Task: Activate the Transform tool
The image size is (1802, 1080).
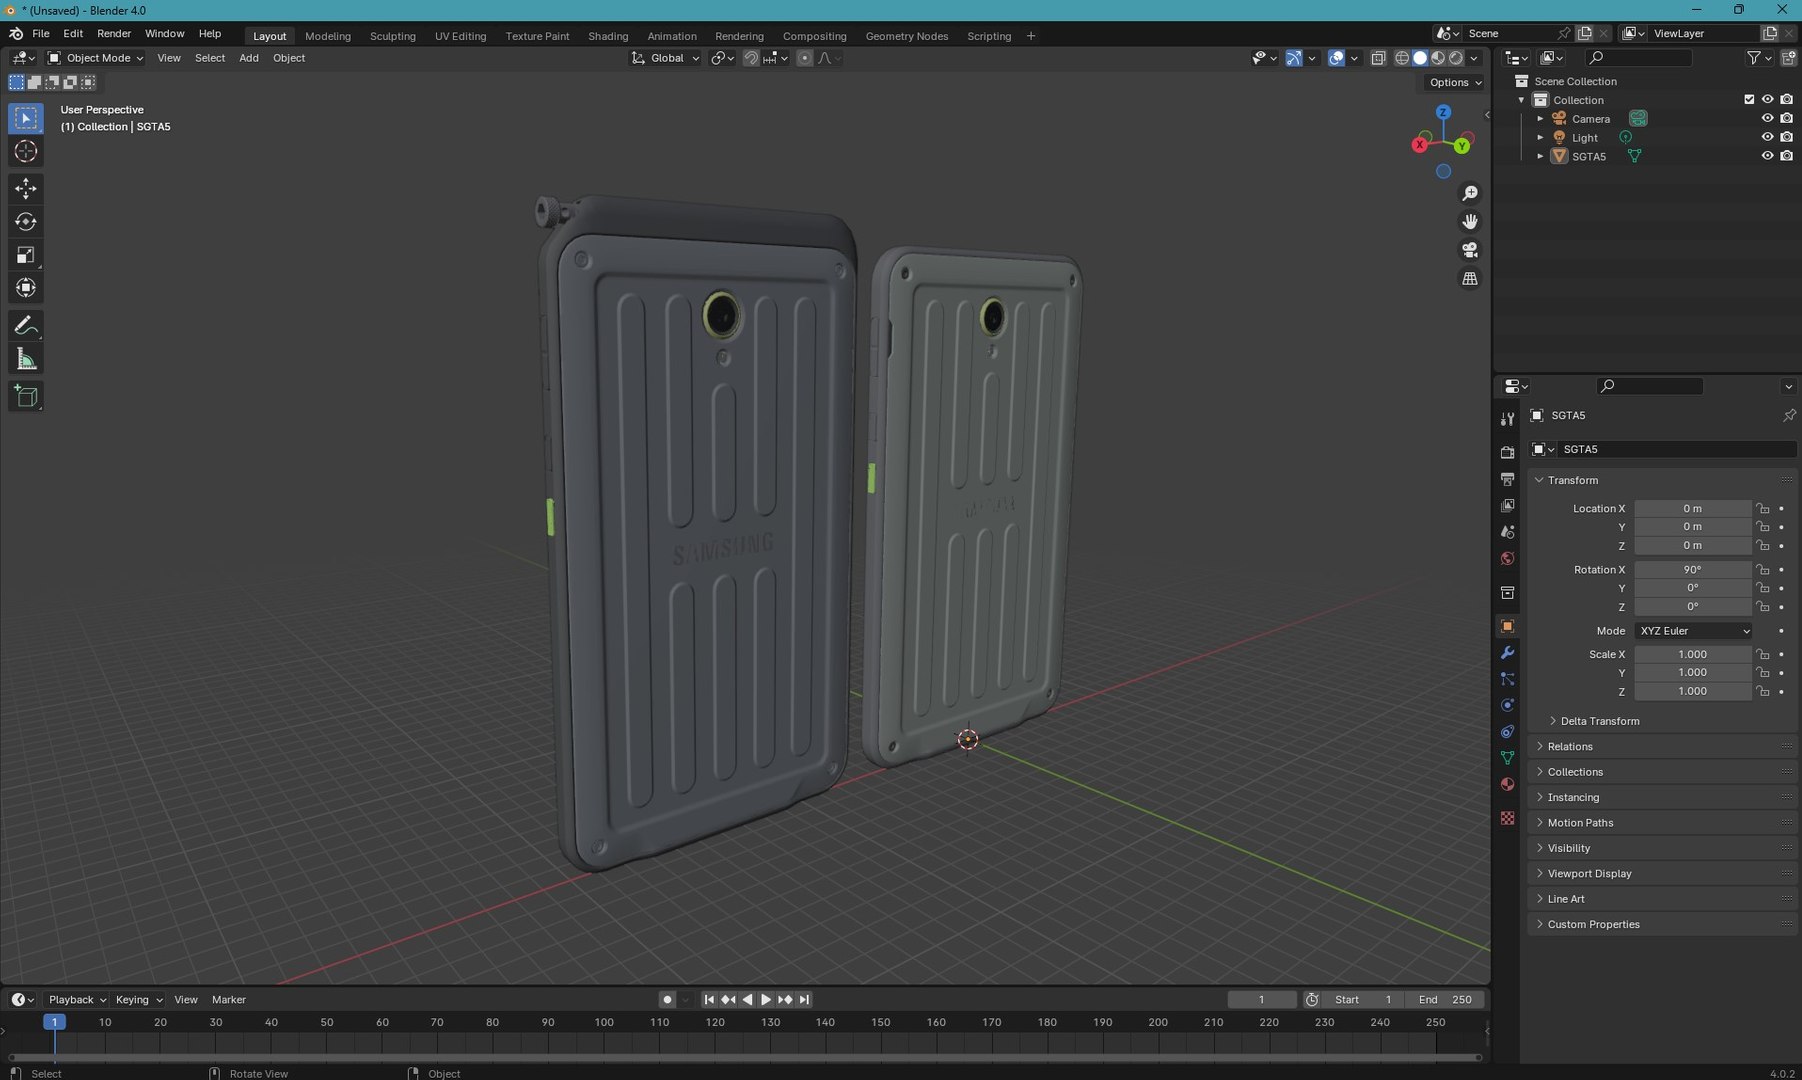Action: pyautogui.click(x=26, y=288)
